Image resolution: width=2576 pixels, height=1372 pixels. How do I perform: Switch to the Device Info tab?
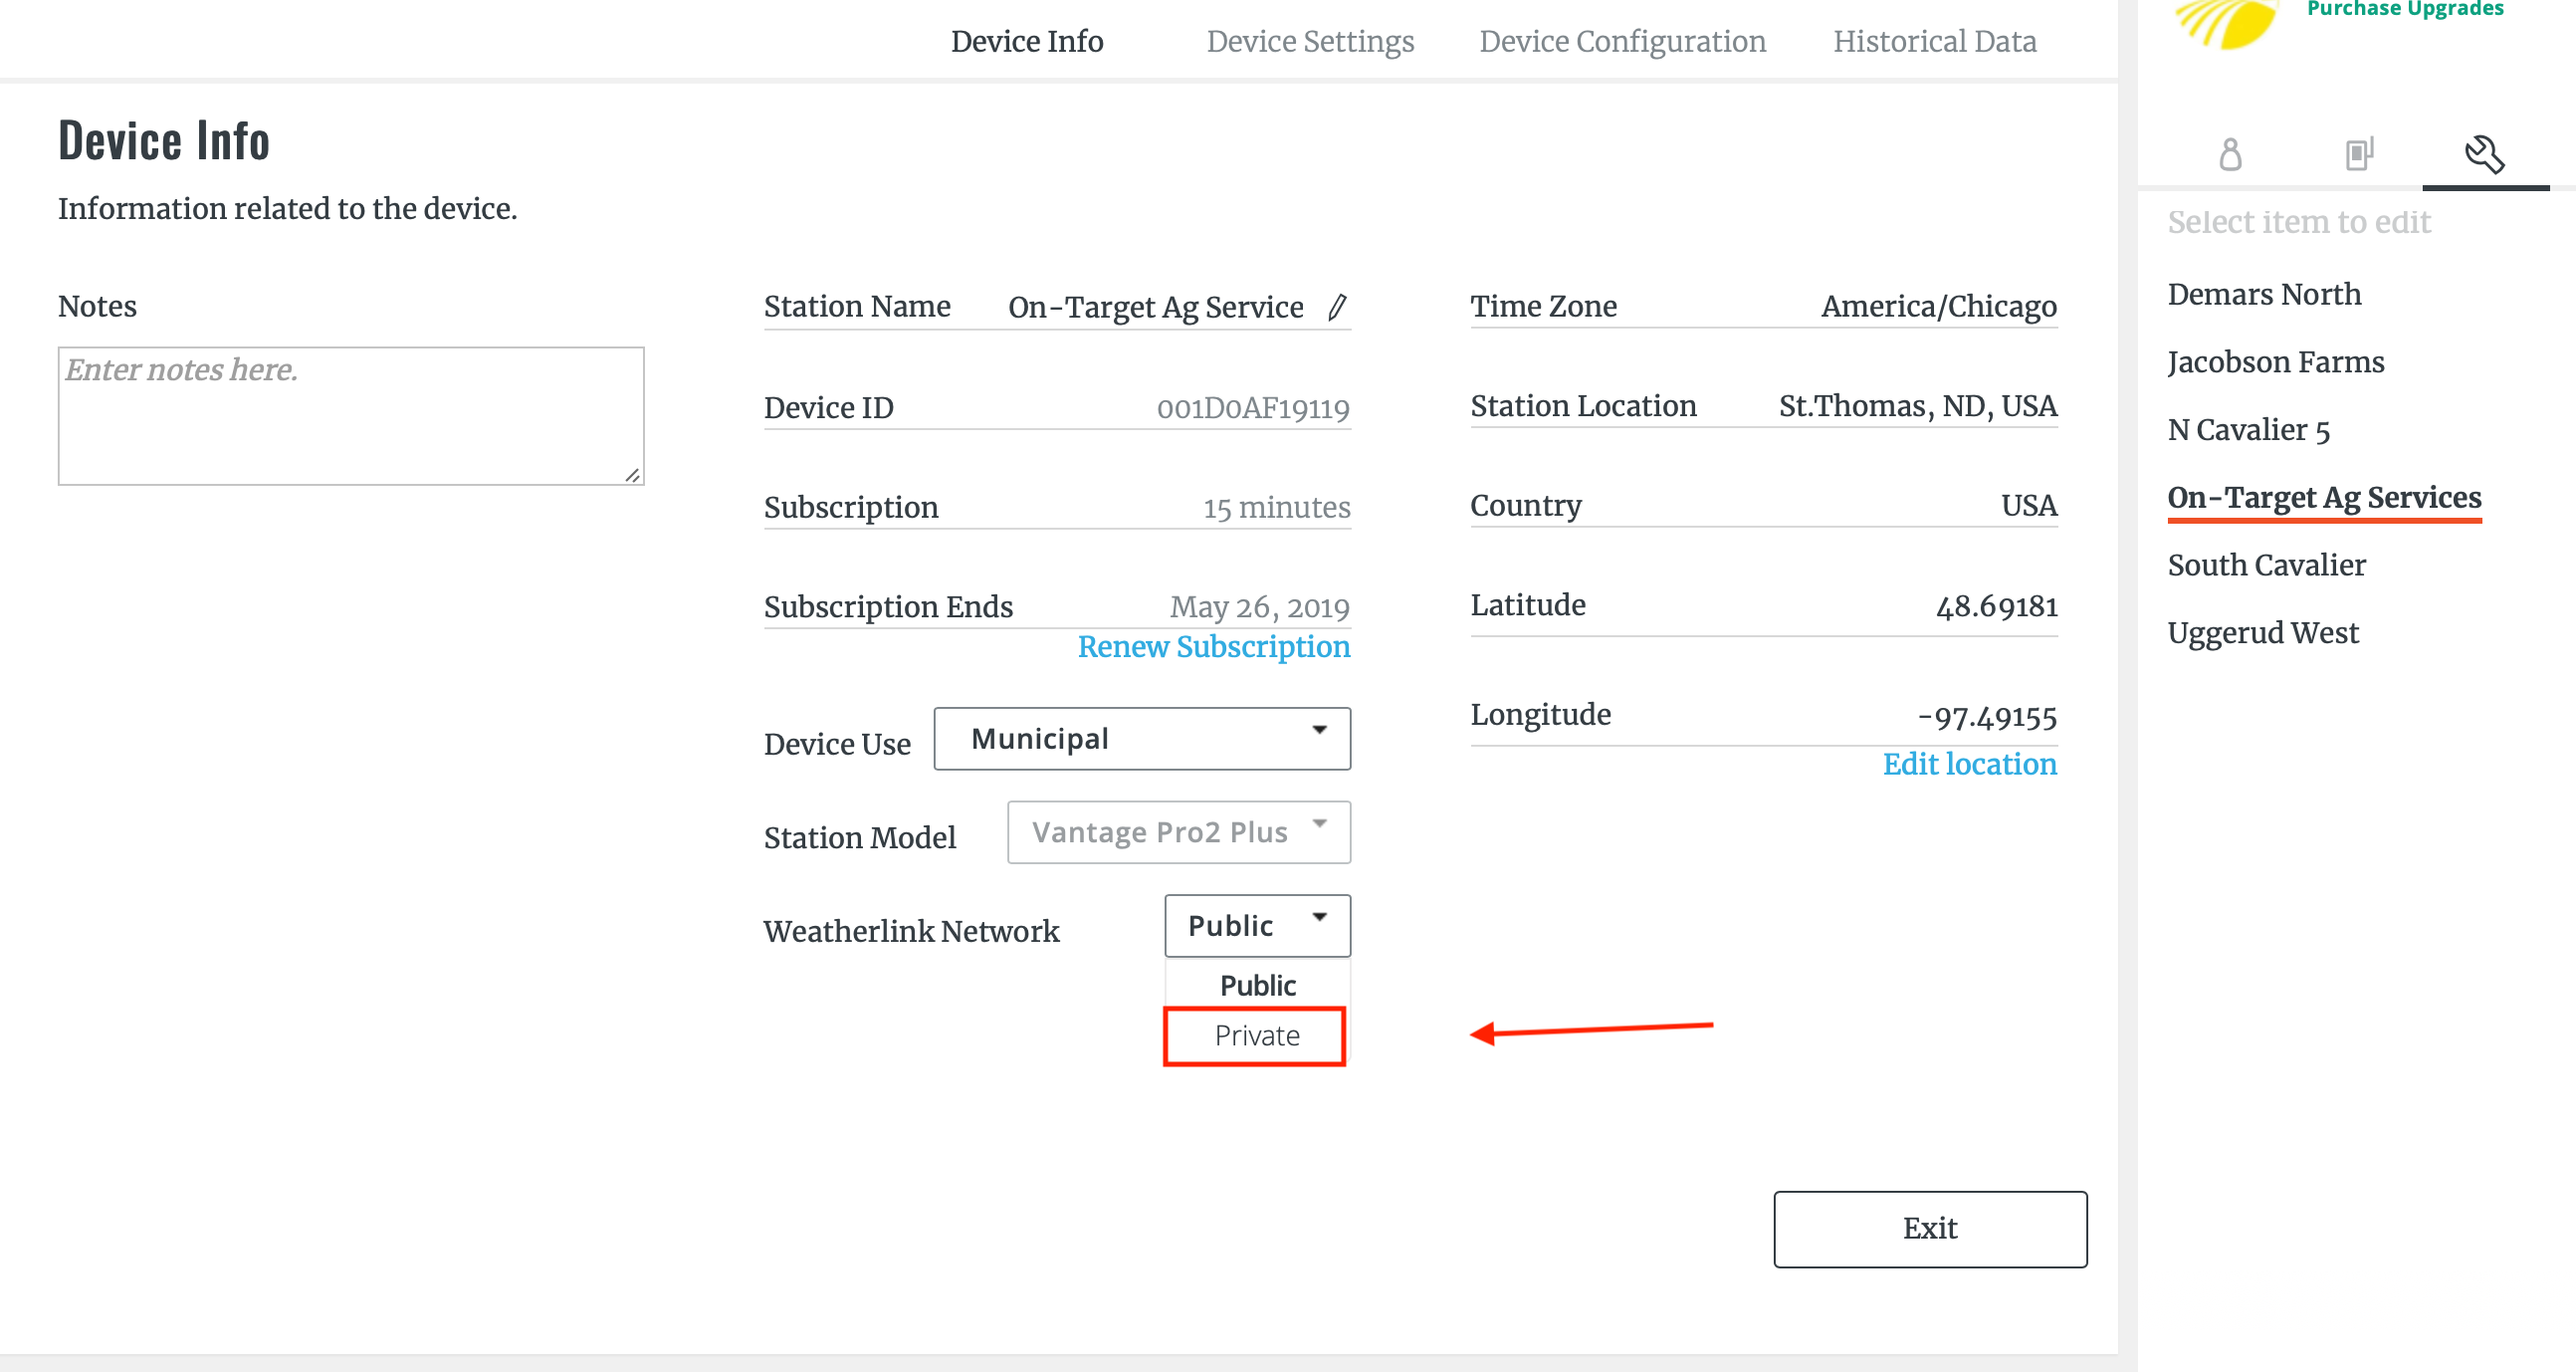coord(1027,41)
